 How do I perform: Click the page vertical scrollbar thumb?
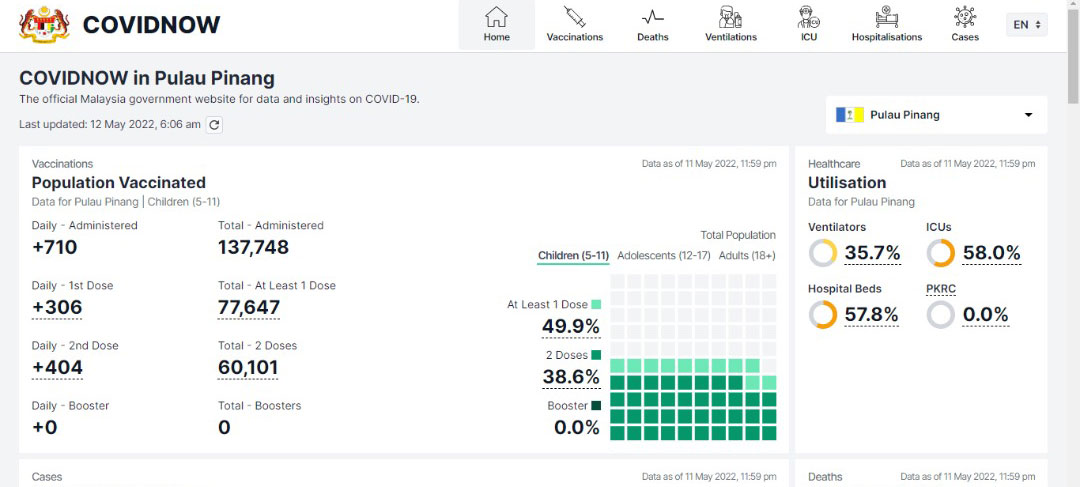click(x=1074, y=54)
